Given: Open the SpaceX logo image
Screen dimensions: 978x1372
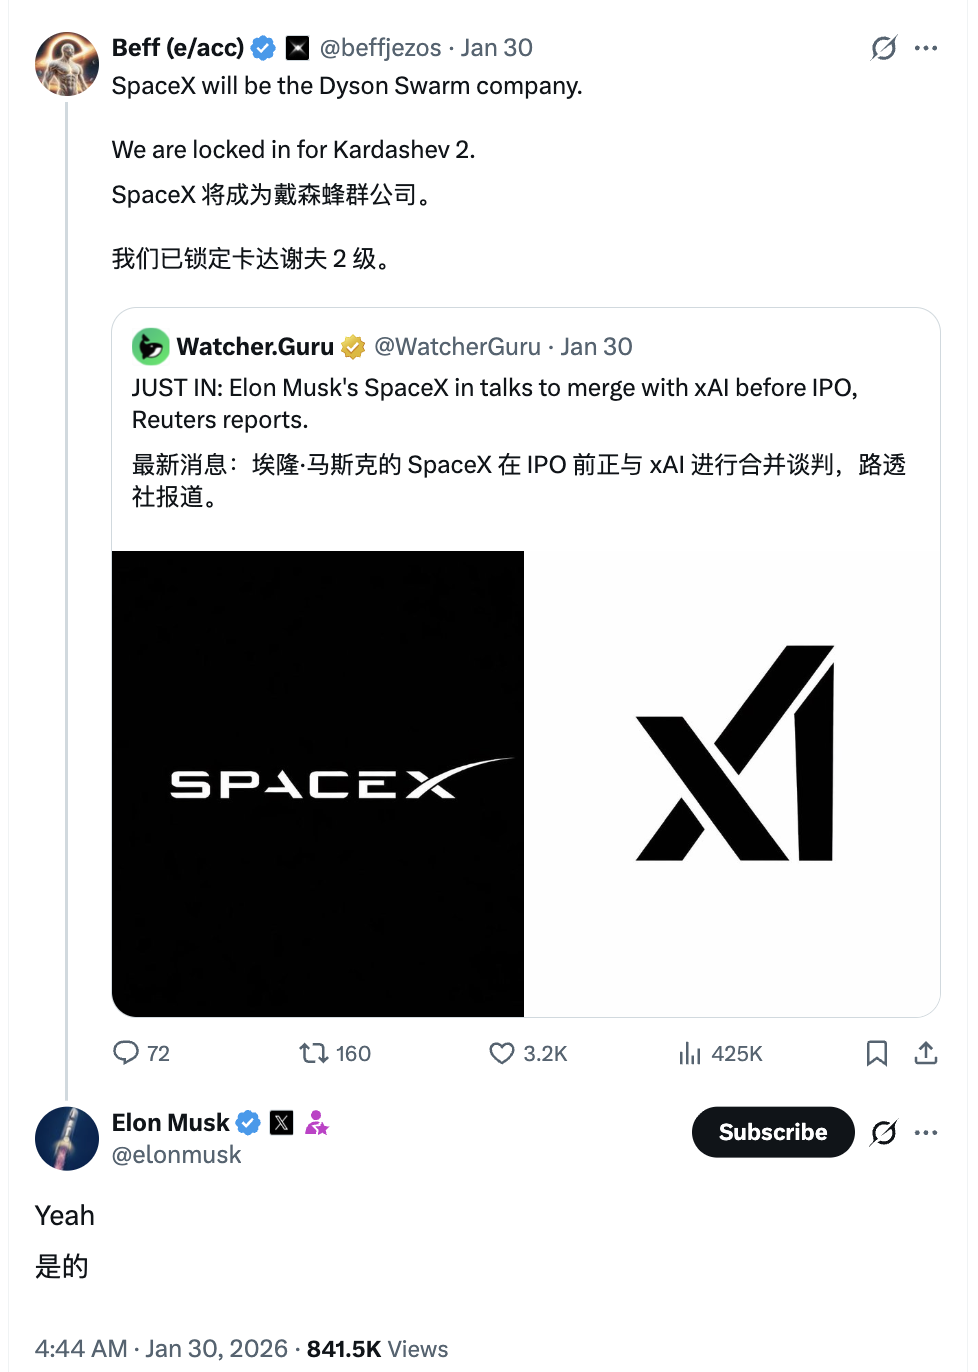Looking at the screenshot, I should (x=318, y=783).
